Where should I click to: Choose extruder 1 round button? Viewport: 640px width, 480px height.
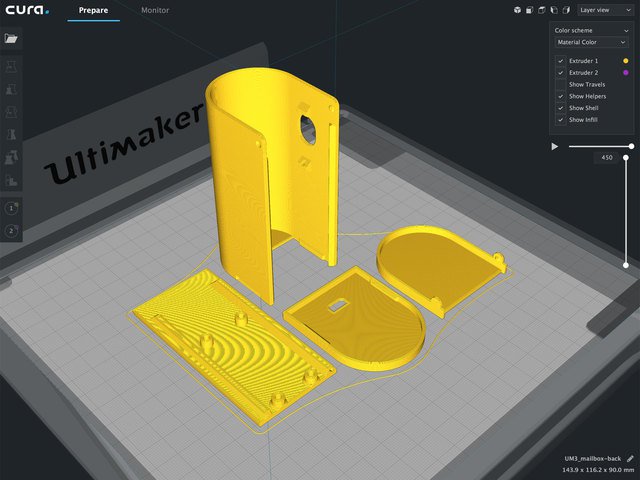[x=11, y=207]
